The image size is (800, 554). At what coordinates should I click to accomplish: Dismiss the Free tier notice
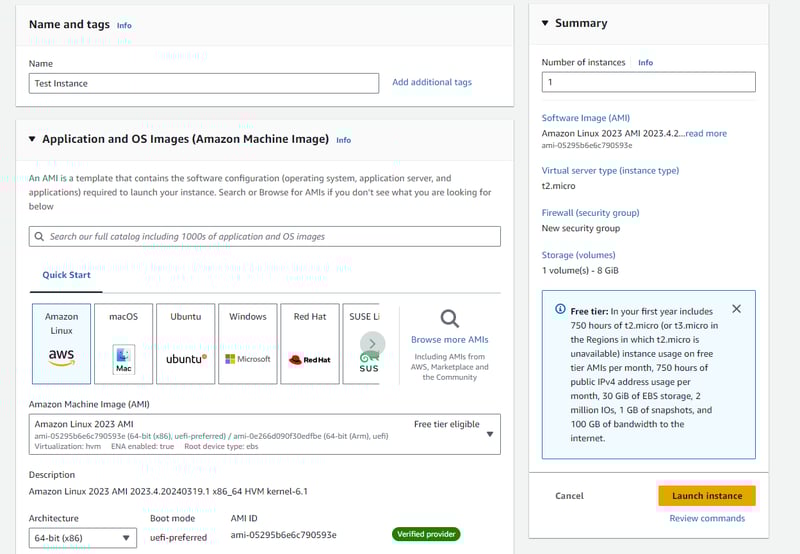point(736,309)
